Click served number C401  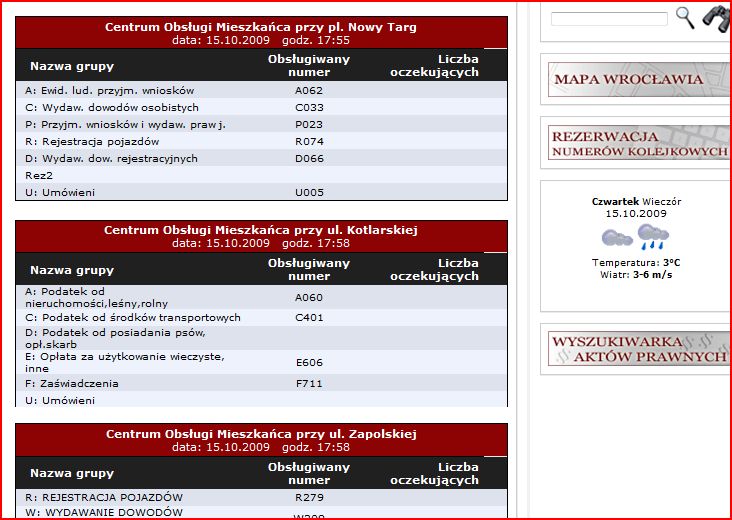click(x=309, y=317)
